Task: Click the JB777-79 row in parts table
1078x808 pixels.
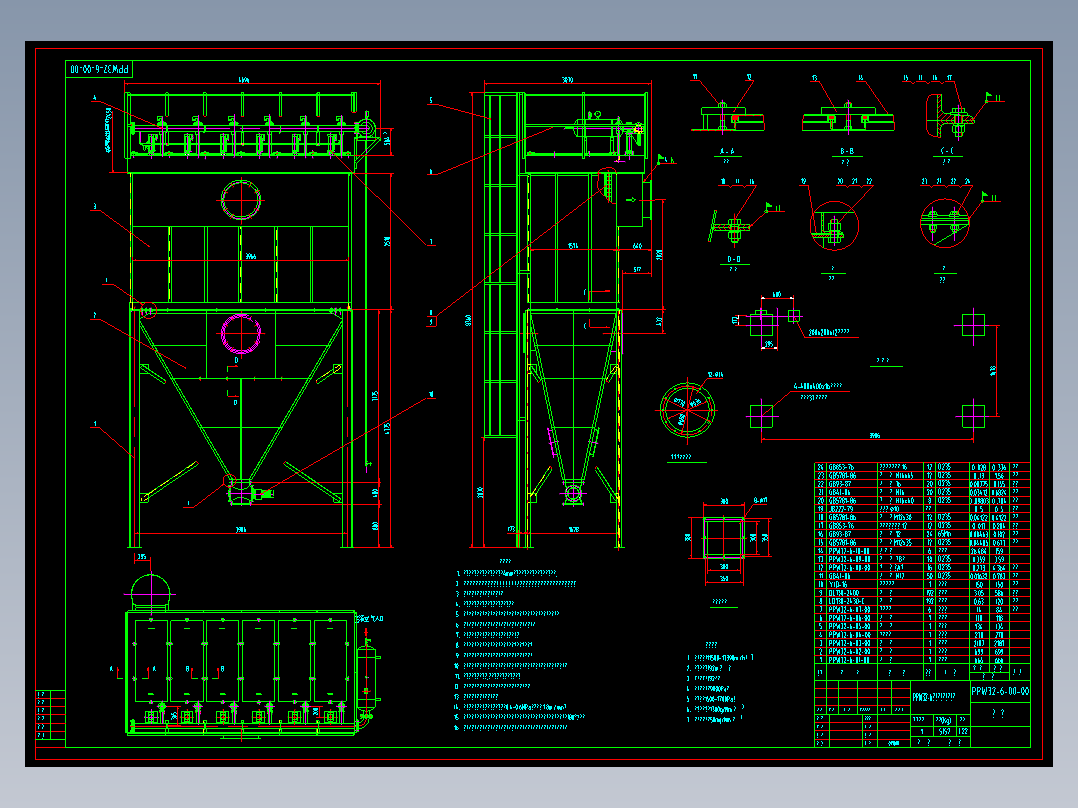Action: click(922, 509)
